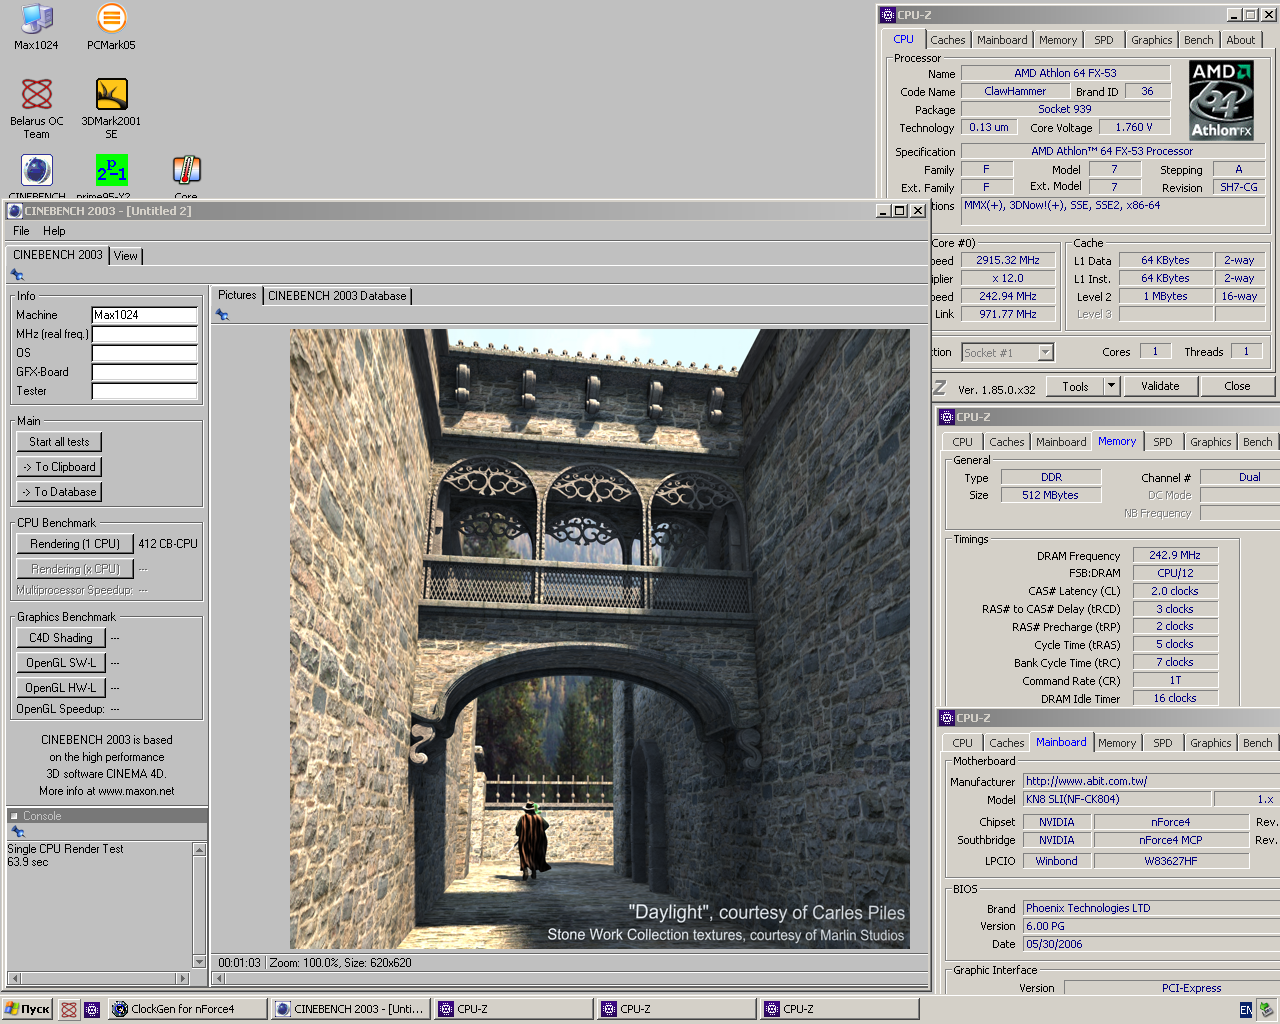Click the CINEBENCH window title bar icon
The width and height of the screenshot is (1280, 1024).
(15, 211)
